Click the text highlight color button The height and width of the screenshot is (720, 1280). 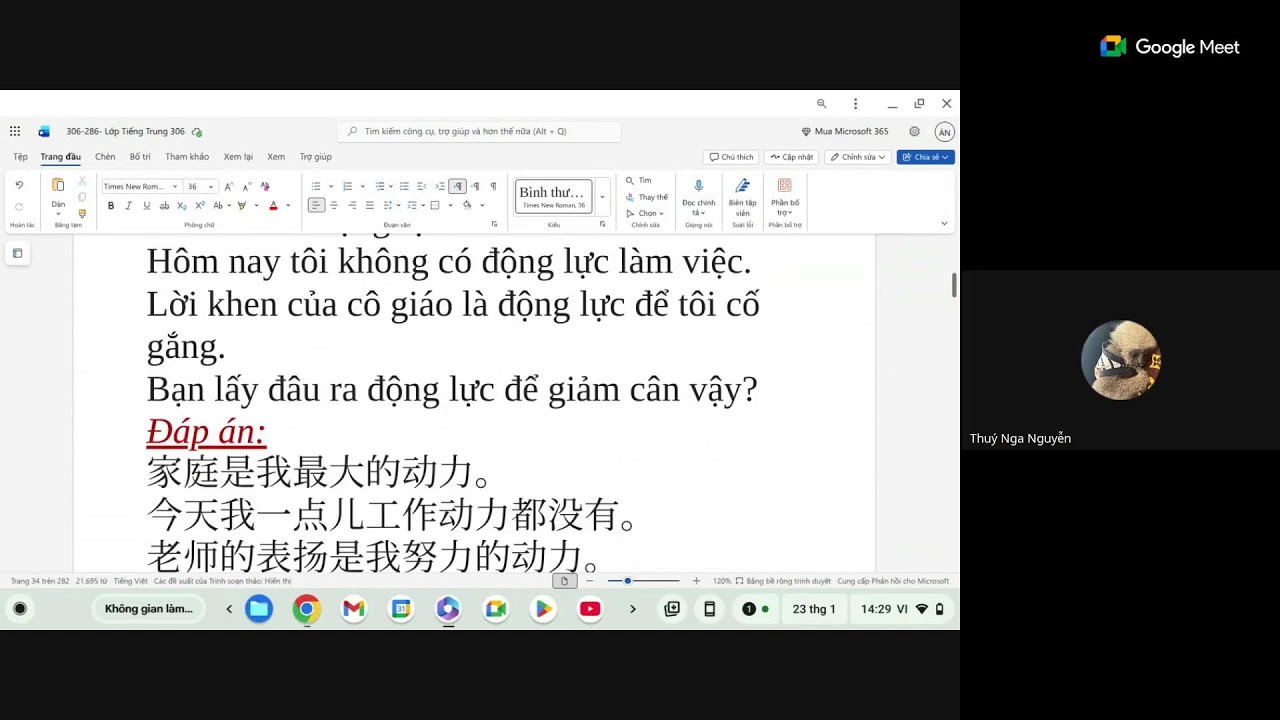tap(241, 206)
